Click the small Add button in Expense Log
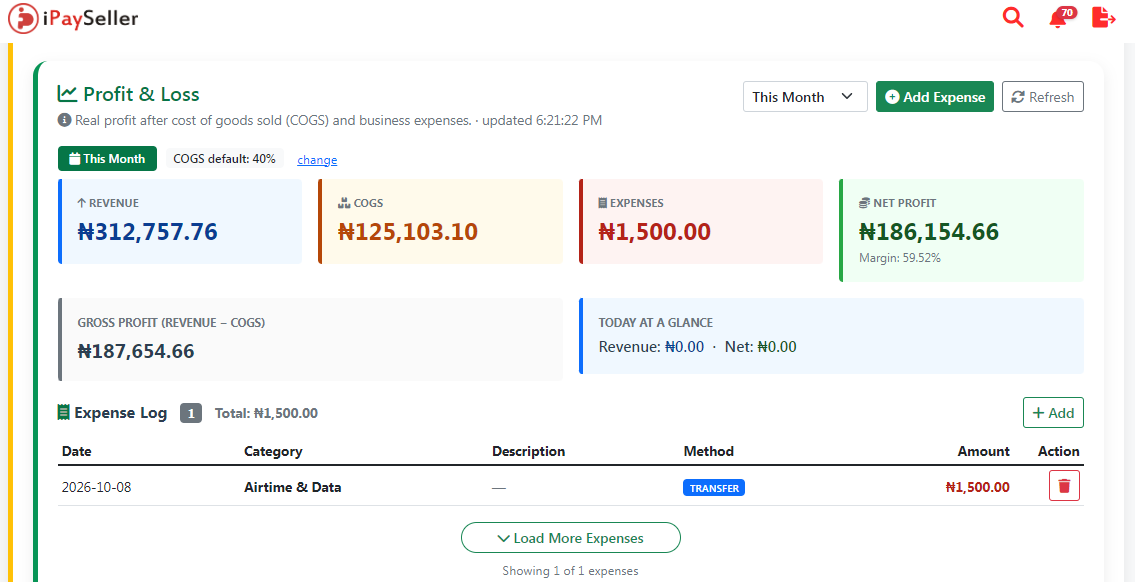The width and height of the screenshot is (1135, 582). (x=1053, y=413)
